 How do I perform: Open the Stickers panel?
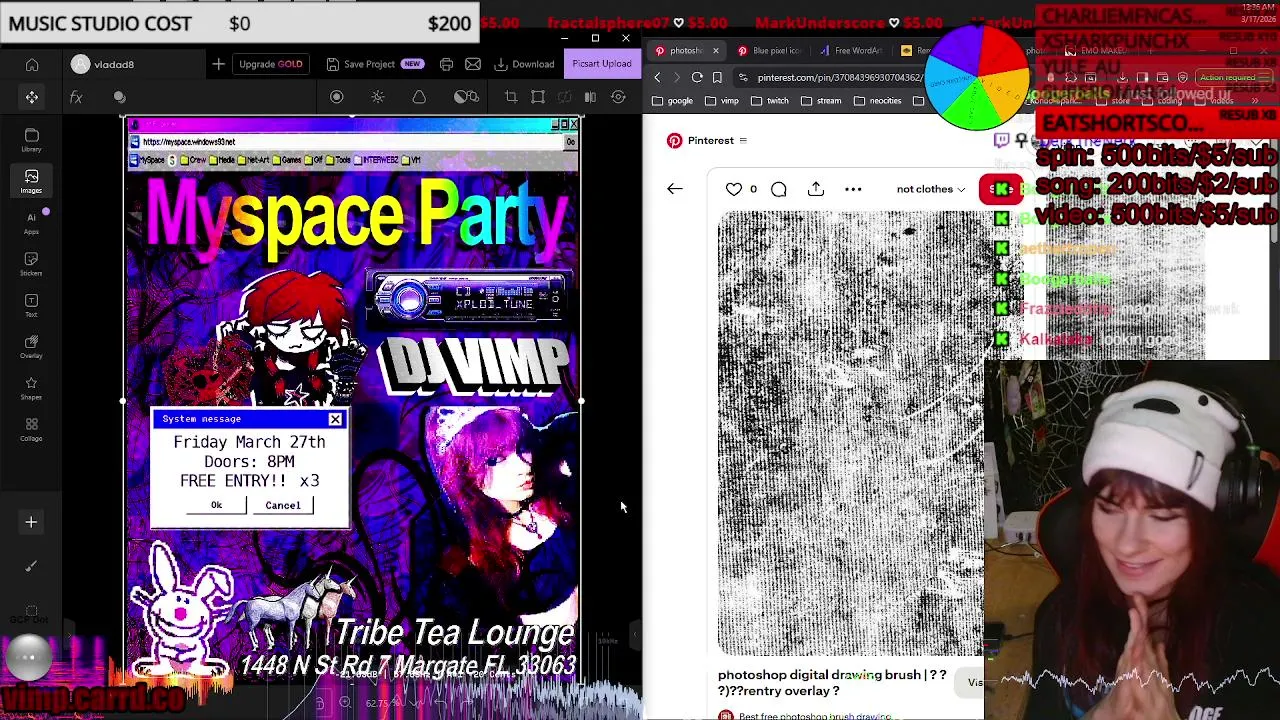[x=32, y=263]
